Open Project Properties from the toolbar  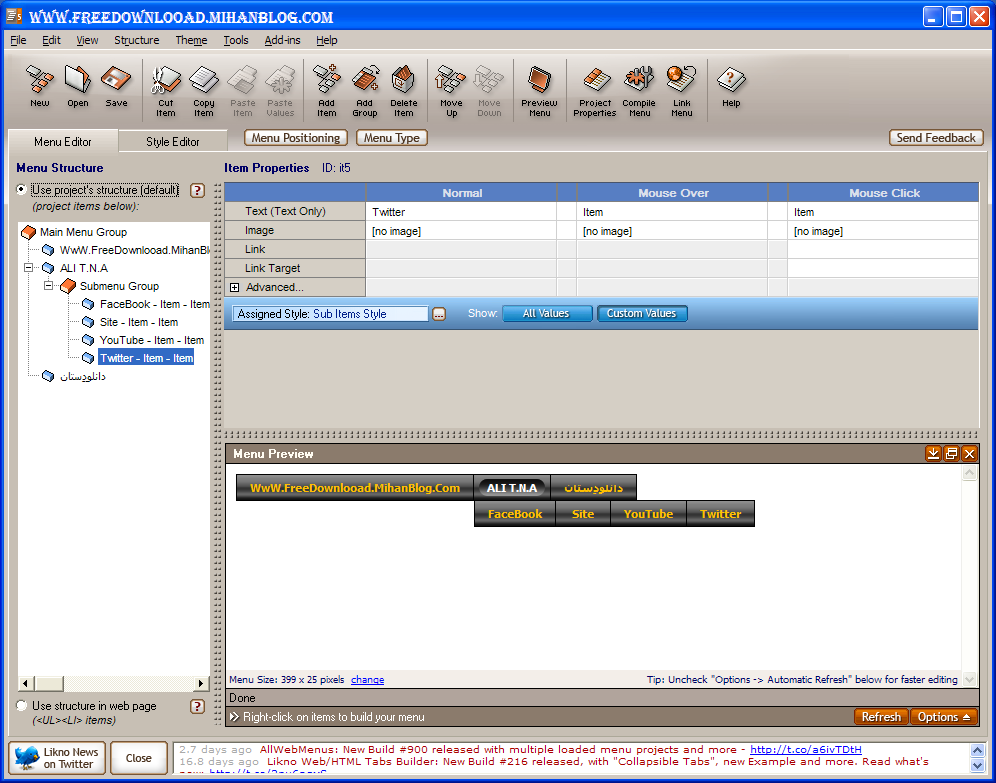(x=595, y=91)
